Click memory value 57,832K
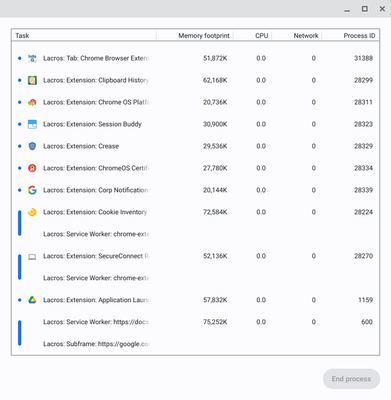Screen dimensions: 391x400 point(215,300)
